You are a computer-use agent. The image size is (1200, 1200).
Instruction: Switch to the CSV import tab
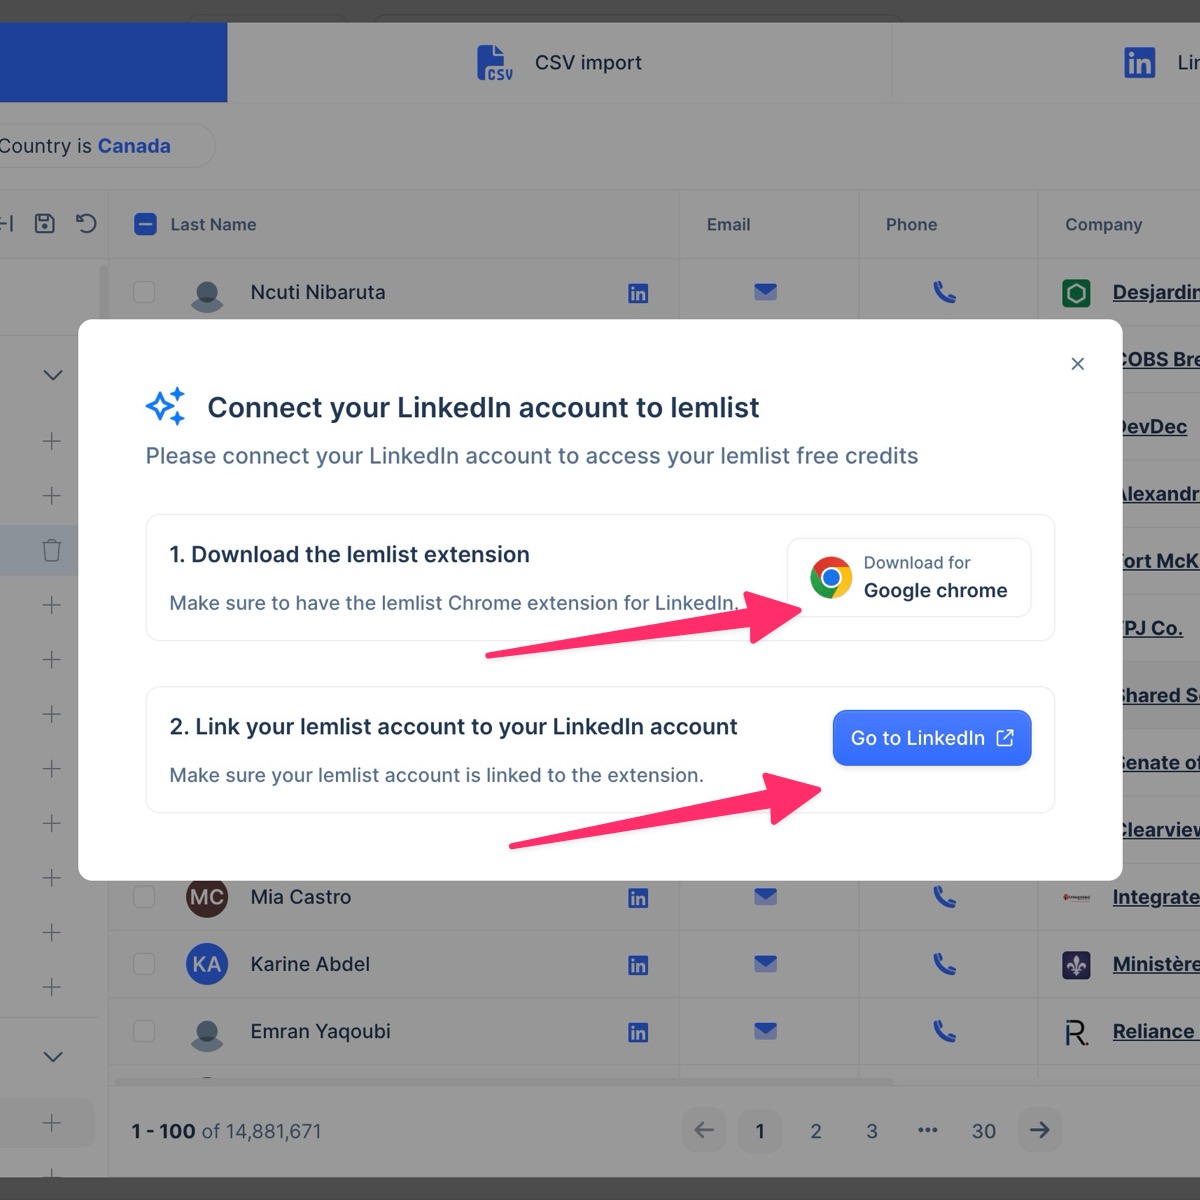[588, 62]
